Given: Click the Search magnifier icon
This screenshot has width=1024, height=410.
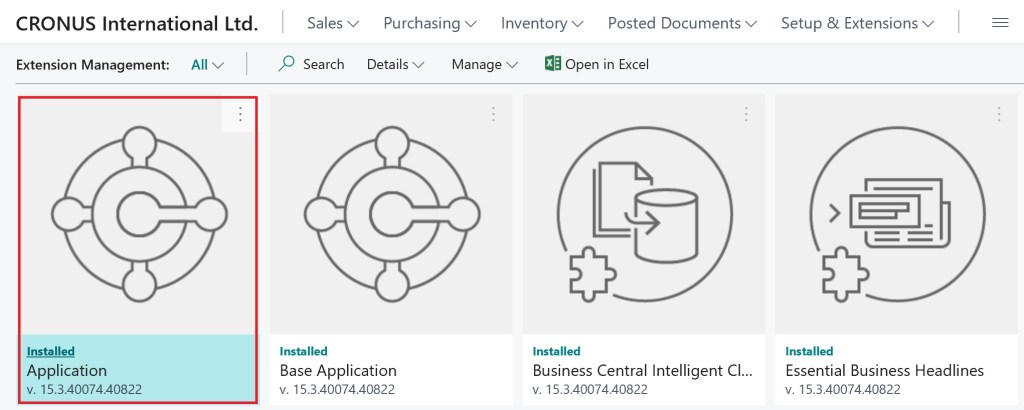Looking at the screenshot, I should click(x=287, y=64).
